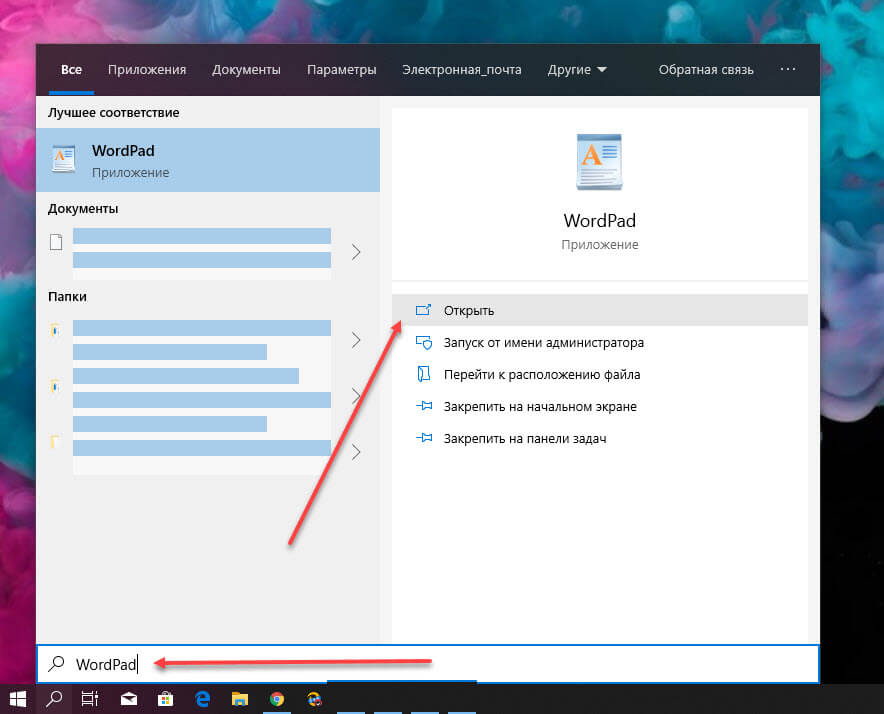
Task: Click the Лучшее соответствие heading
Action: pyautogui.click(x=113, y=112)
